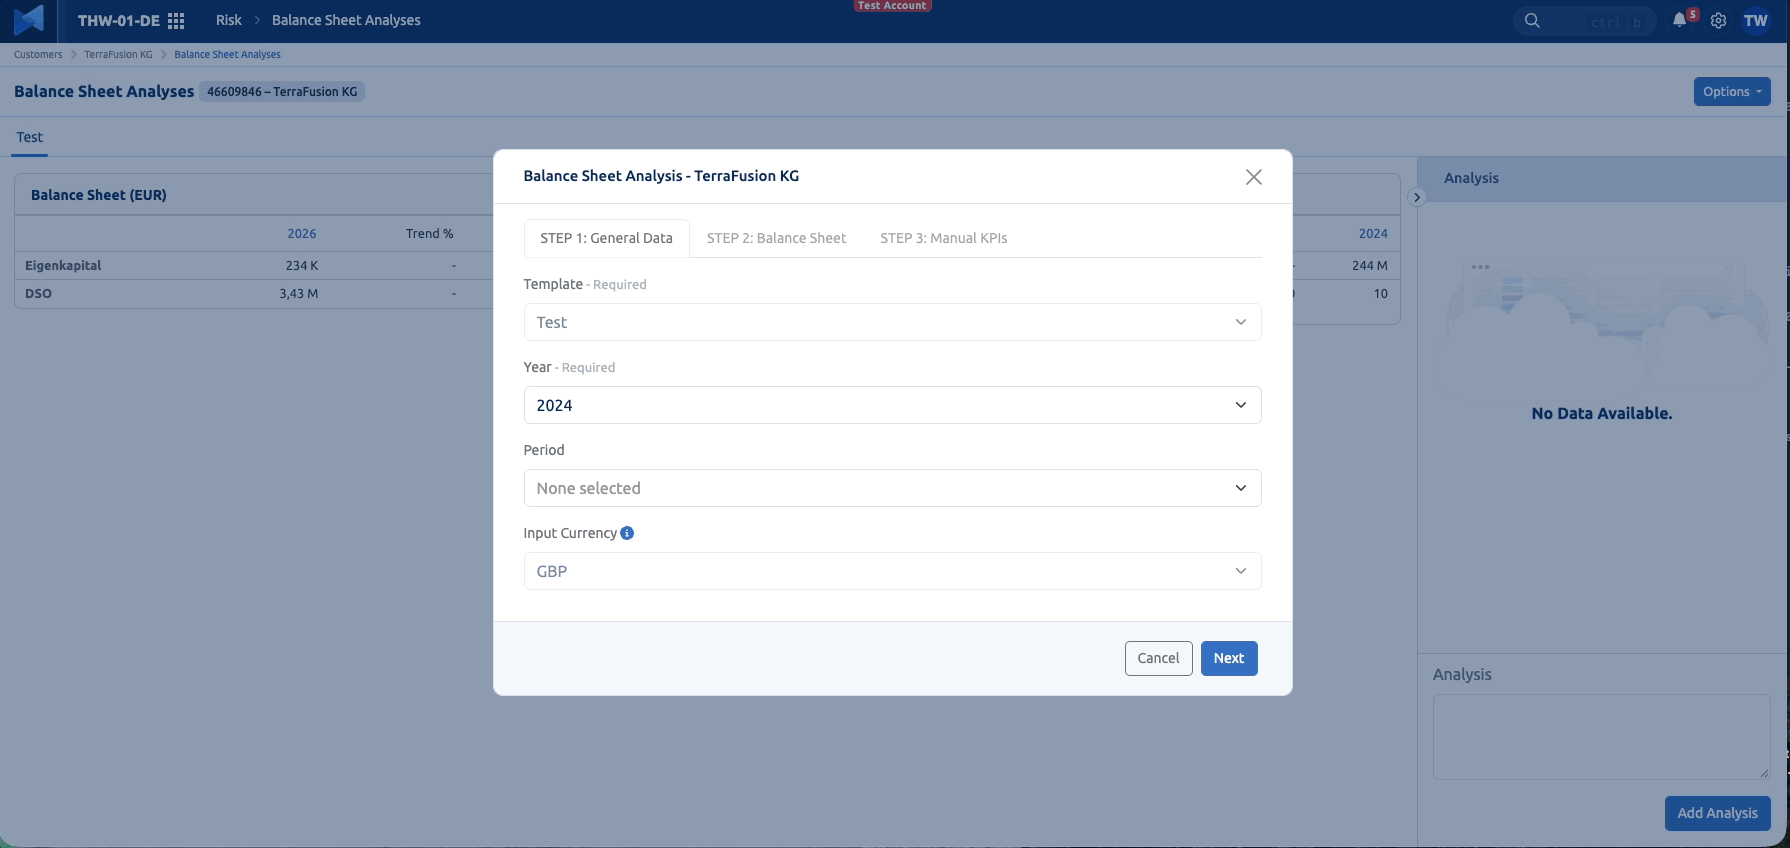Click the Next button

tap(1229, 658)
